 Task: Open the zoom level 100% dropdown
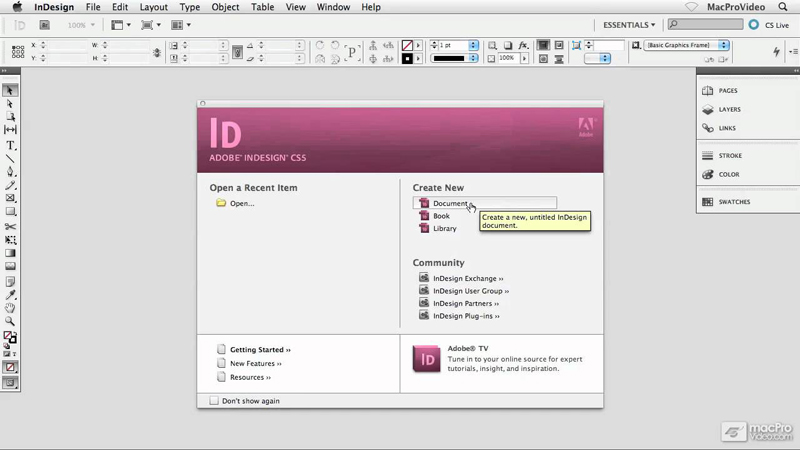pos(81,25)
